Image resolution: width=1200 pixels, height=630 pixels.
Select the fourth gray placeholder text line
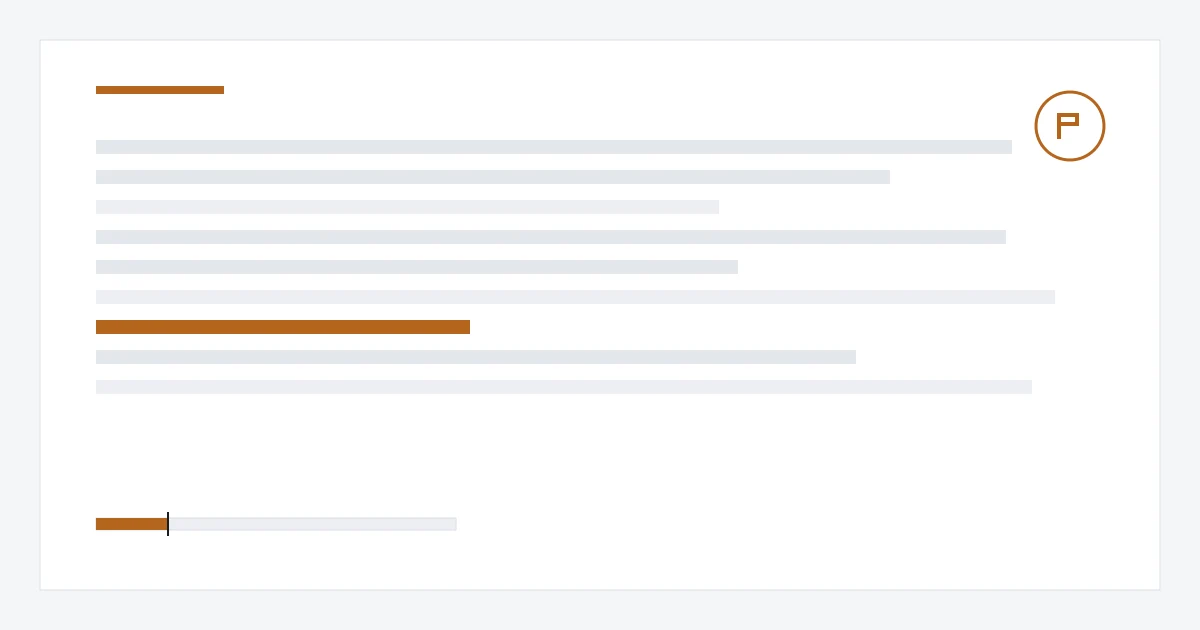(551, 237)
